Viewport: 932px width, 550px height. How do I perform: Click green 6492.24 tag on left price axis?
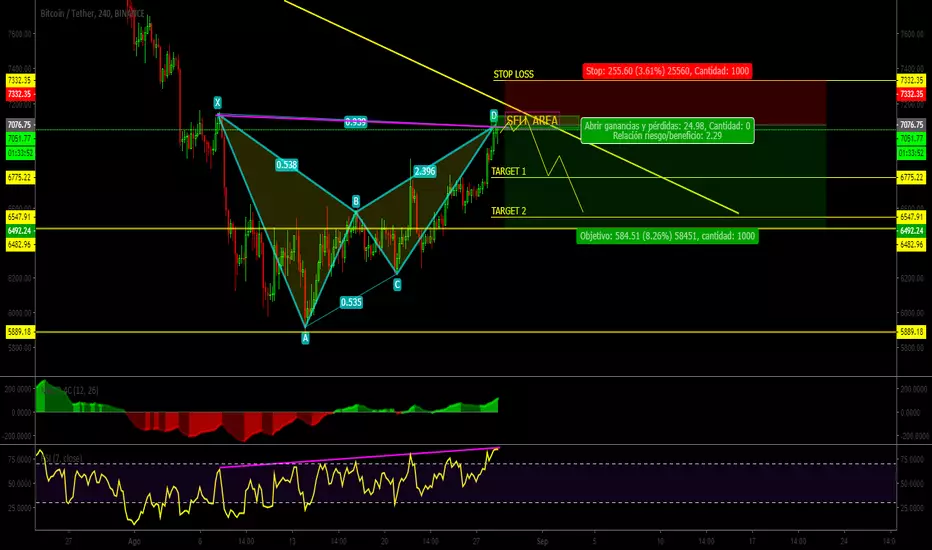(x=20, y=231)
